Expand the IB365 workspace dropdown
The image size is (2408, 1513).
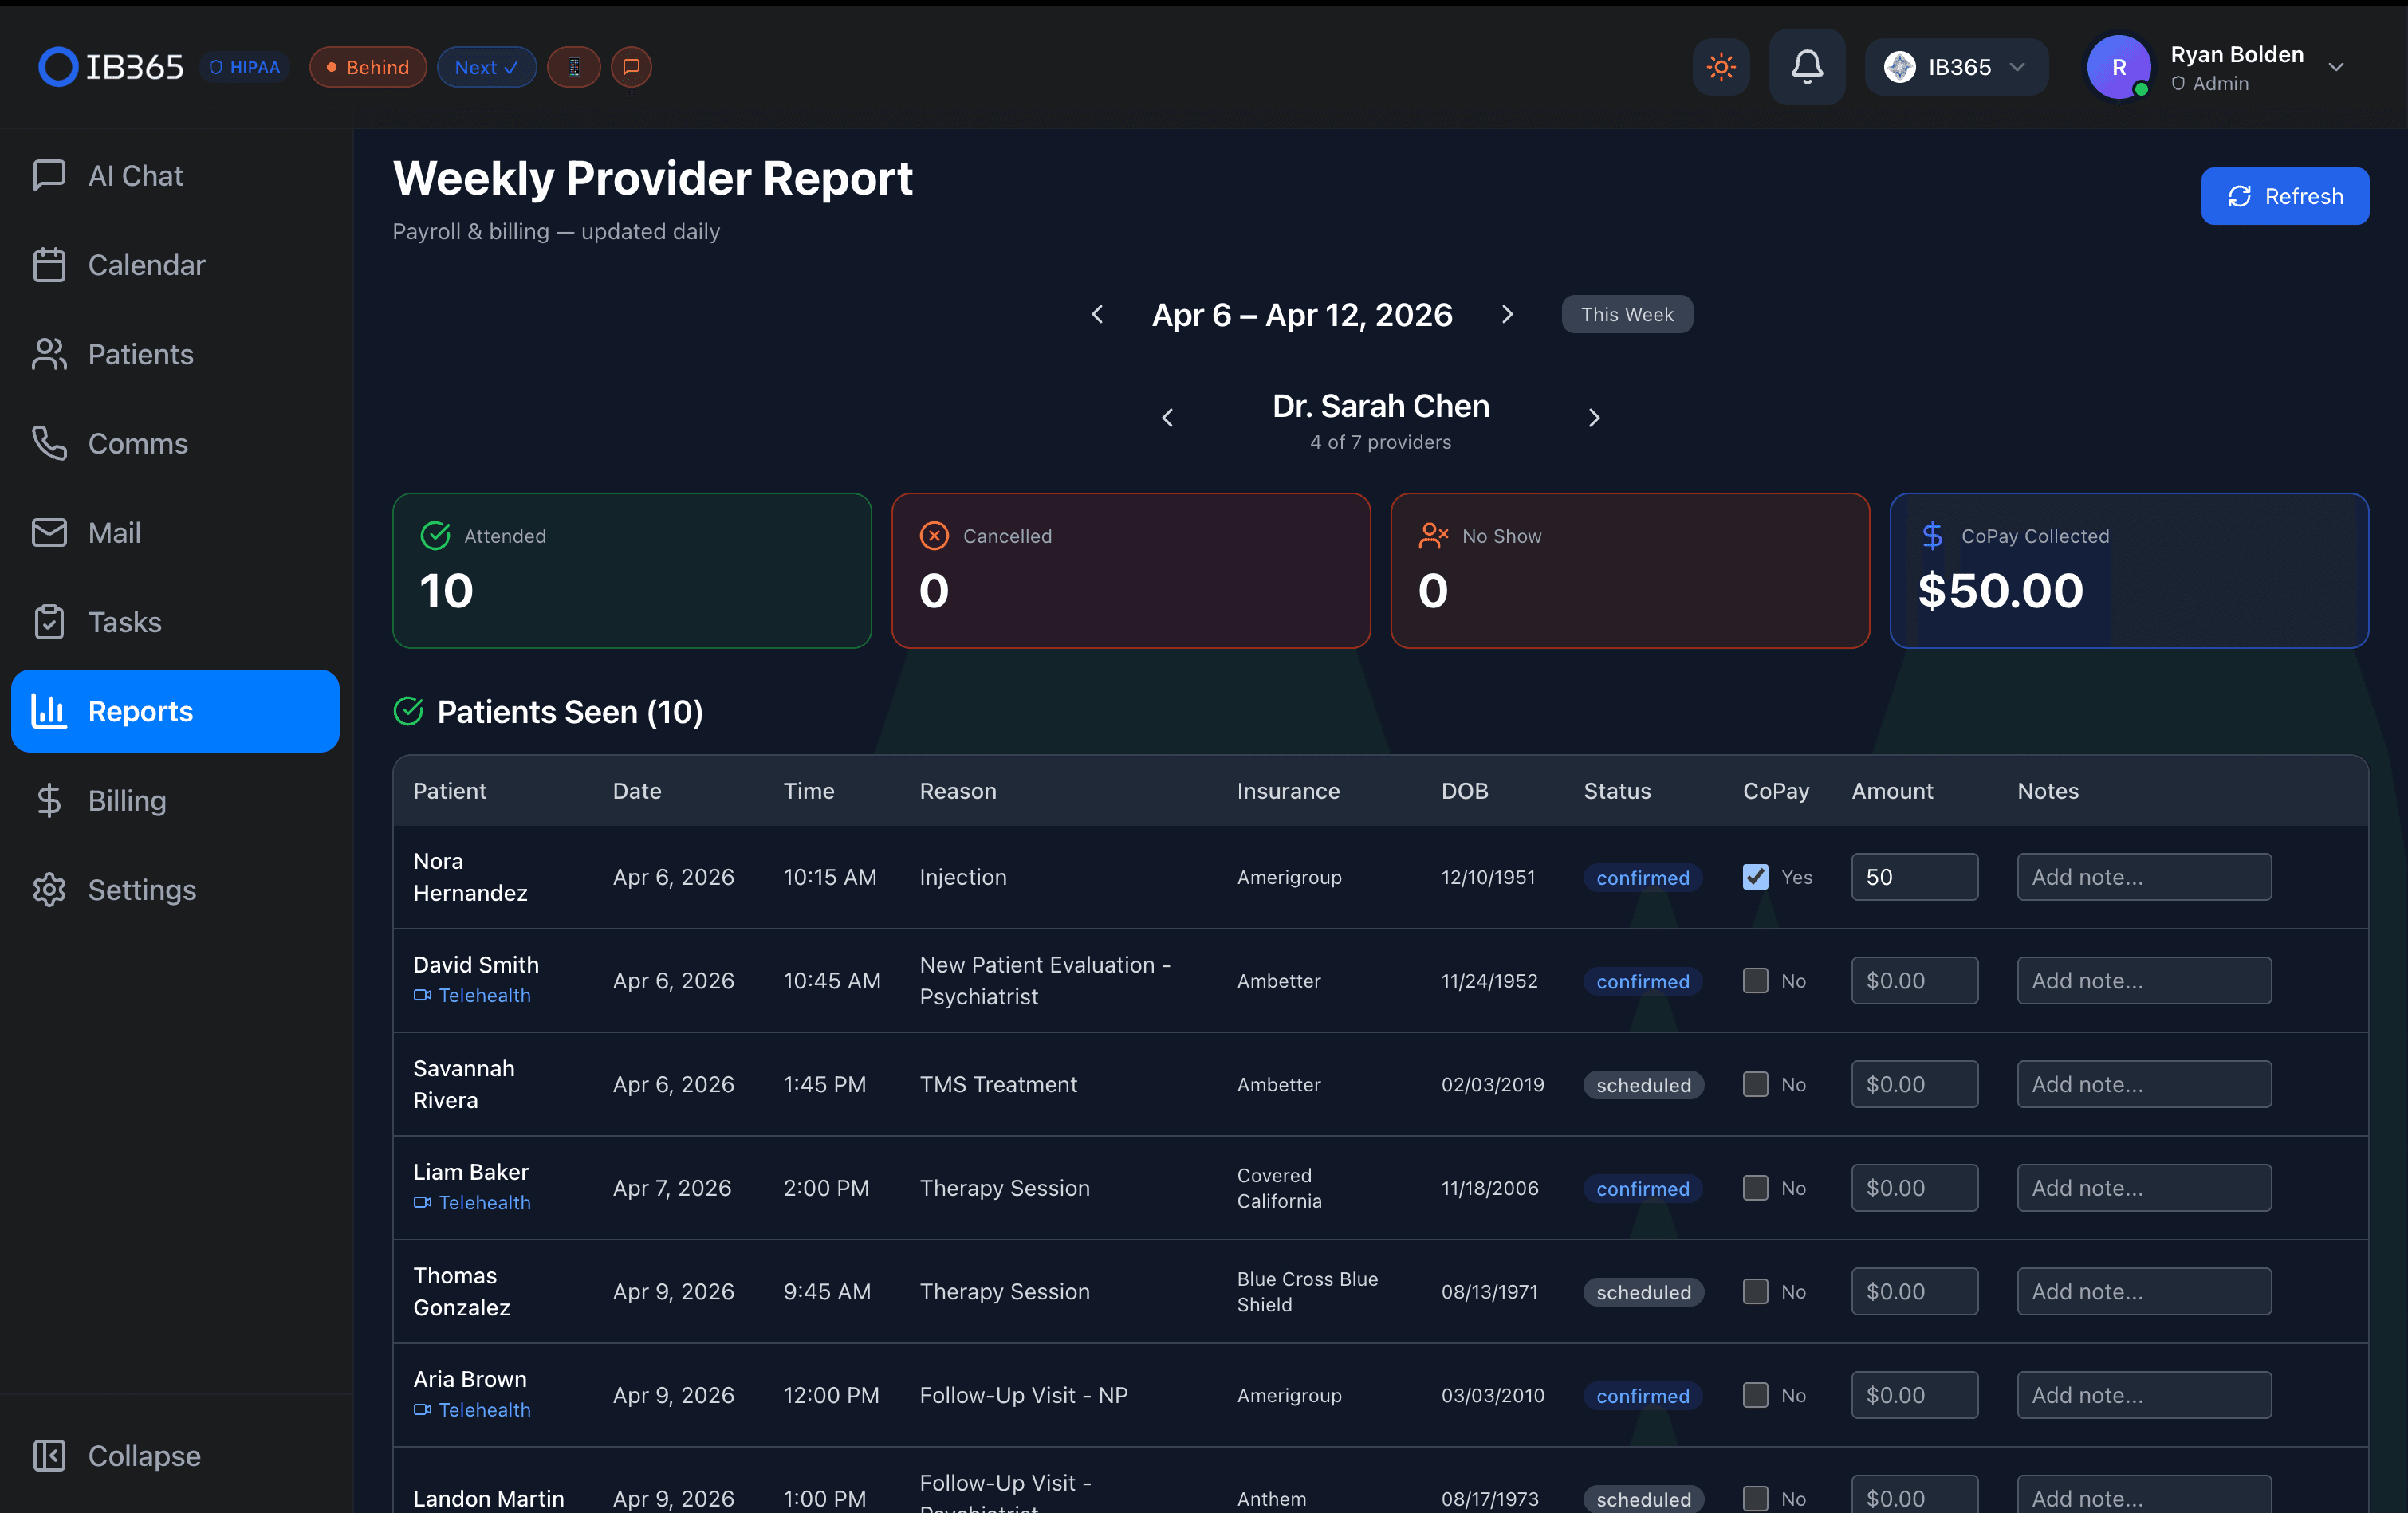coord(2017,67)
